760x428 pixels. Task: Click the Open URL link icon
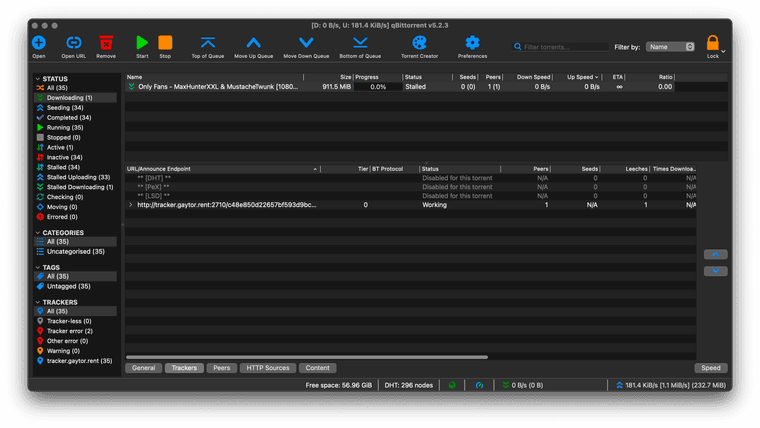74,43
